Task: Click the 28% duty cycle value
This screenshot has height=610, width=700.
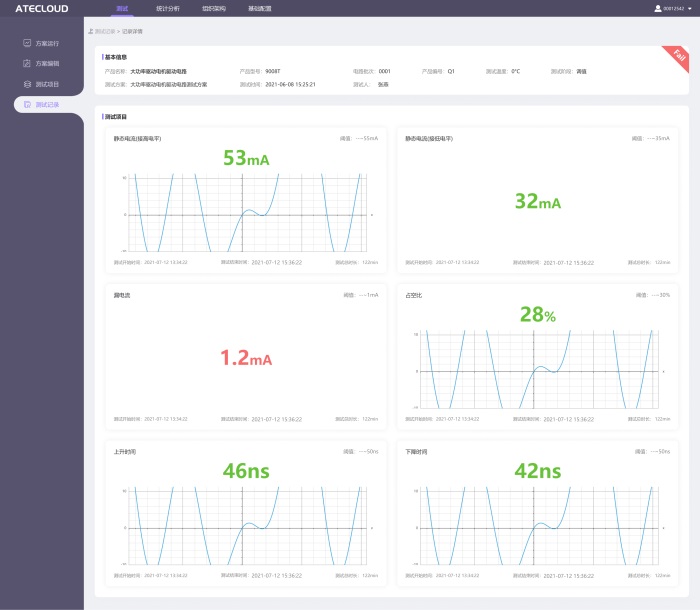Action: pyautogui.click(x=538, y=314)
